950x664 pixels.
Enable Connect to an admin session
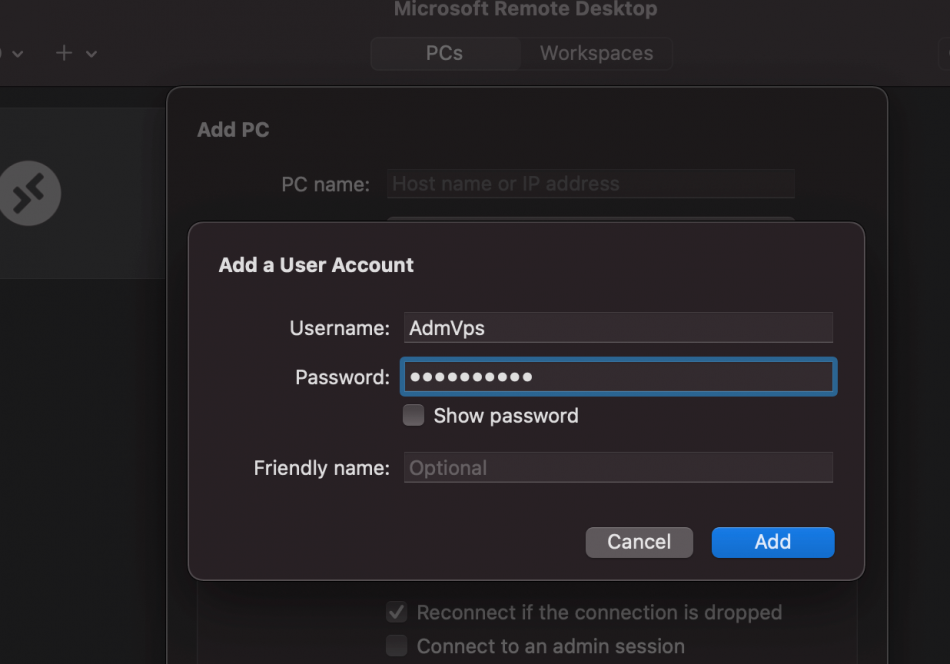397,646
